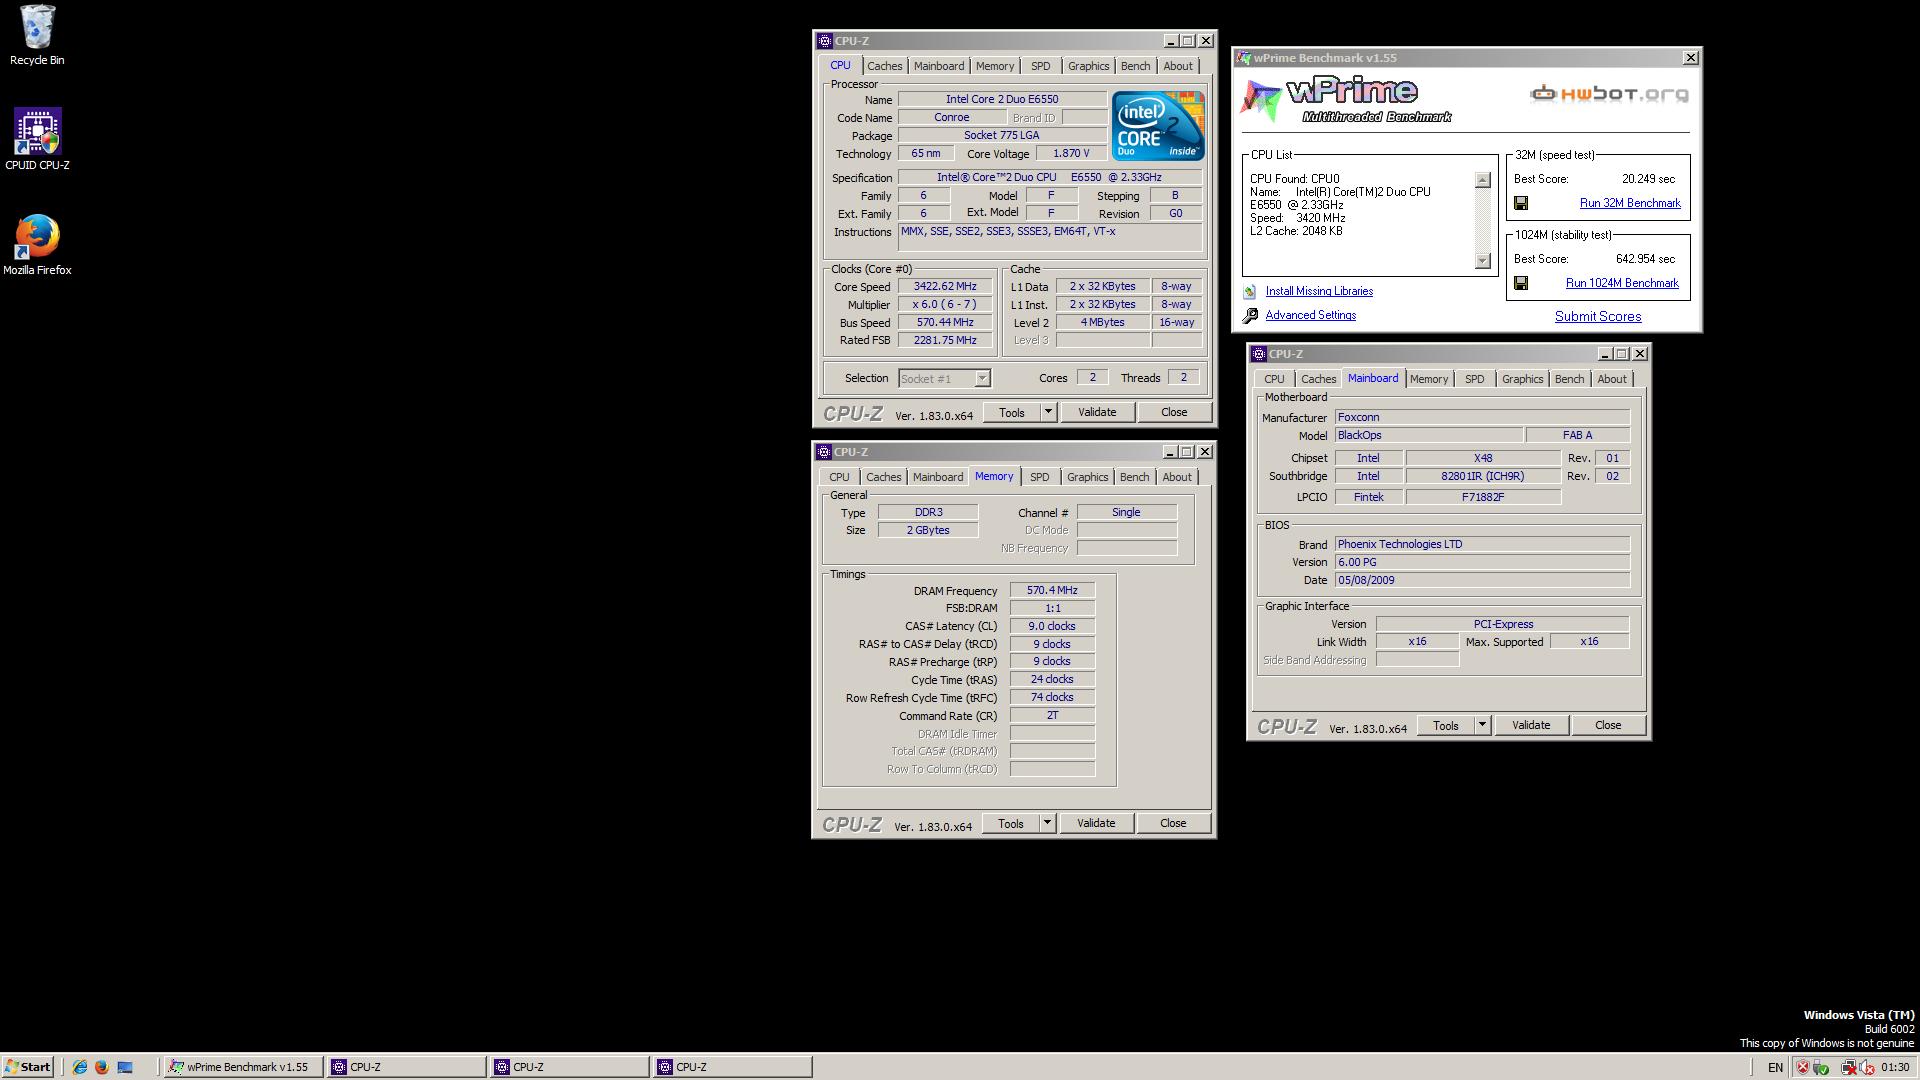The width and height of the screenshot is (1920, 1080).
Task: Click the Foxconn manufacturer field
Action: point(1482,417)
